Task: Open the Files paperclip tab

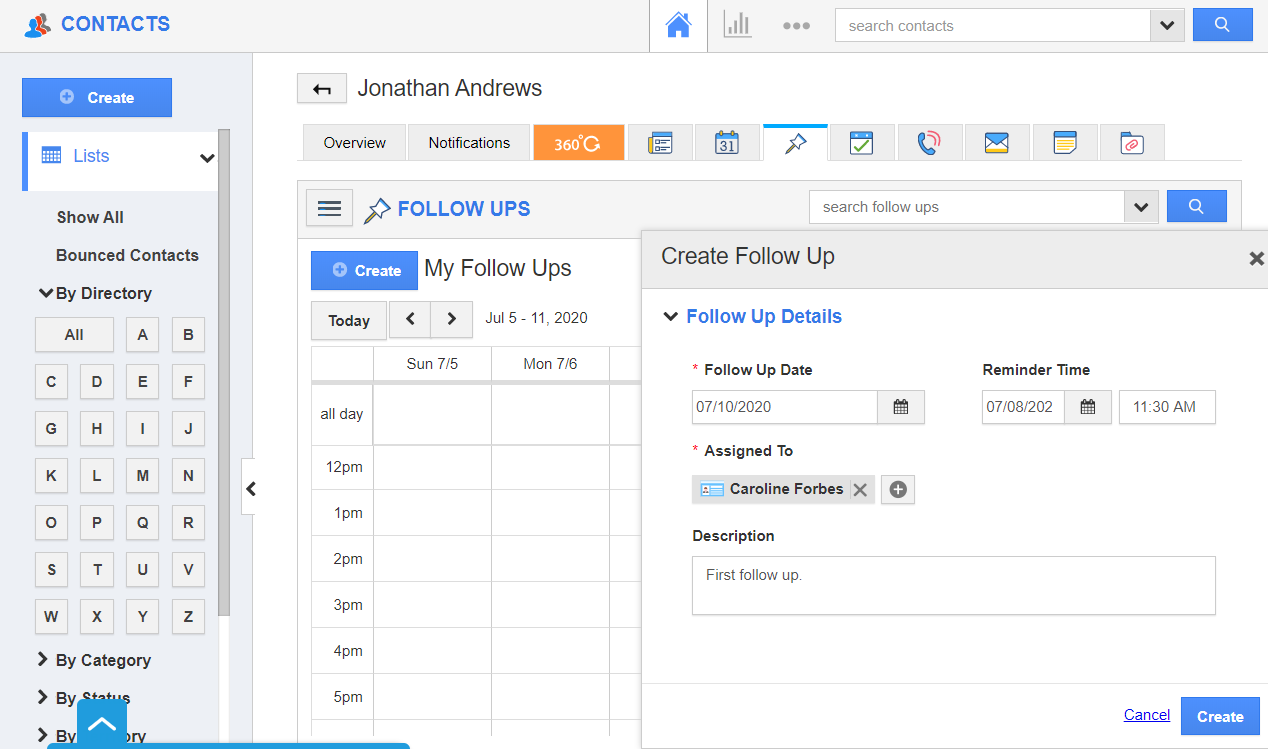Action: 1130,142
